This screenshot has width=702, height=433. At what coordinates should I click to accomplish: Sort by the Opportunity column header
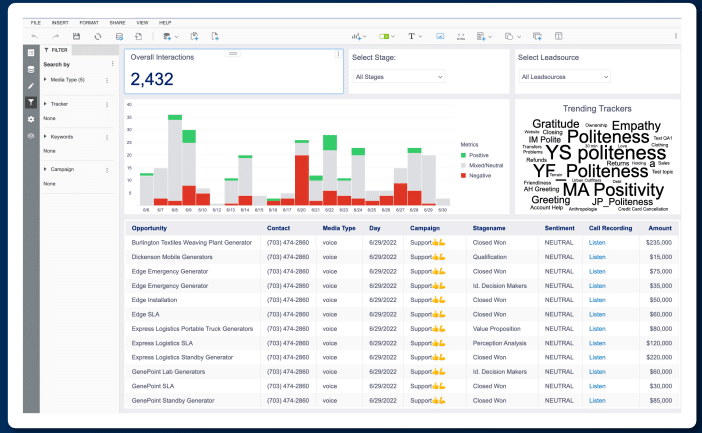tap(149, 228)
